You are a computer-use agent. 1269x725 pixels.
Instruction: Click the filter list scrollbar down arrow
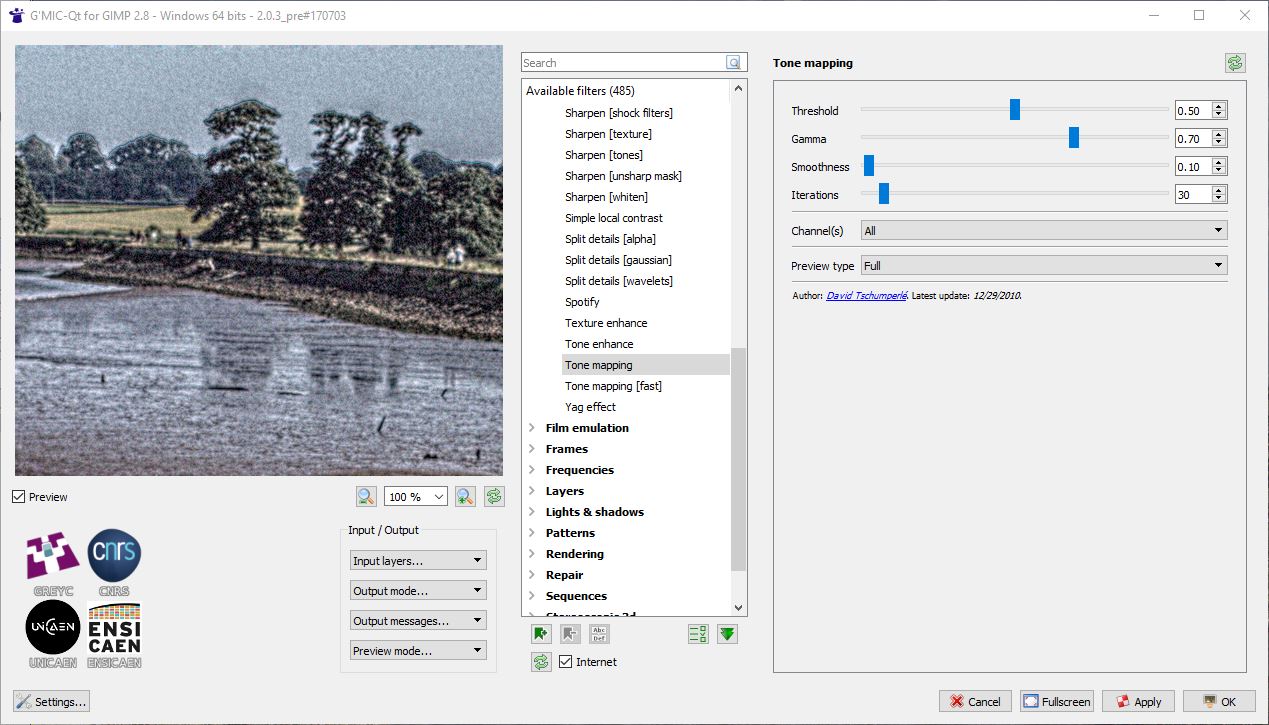[x=739, y=608]
